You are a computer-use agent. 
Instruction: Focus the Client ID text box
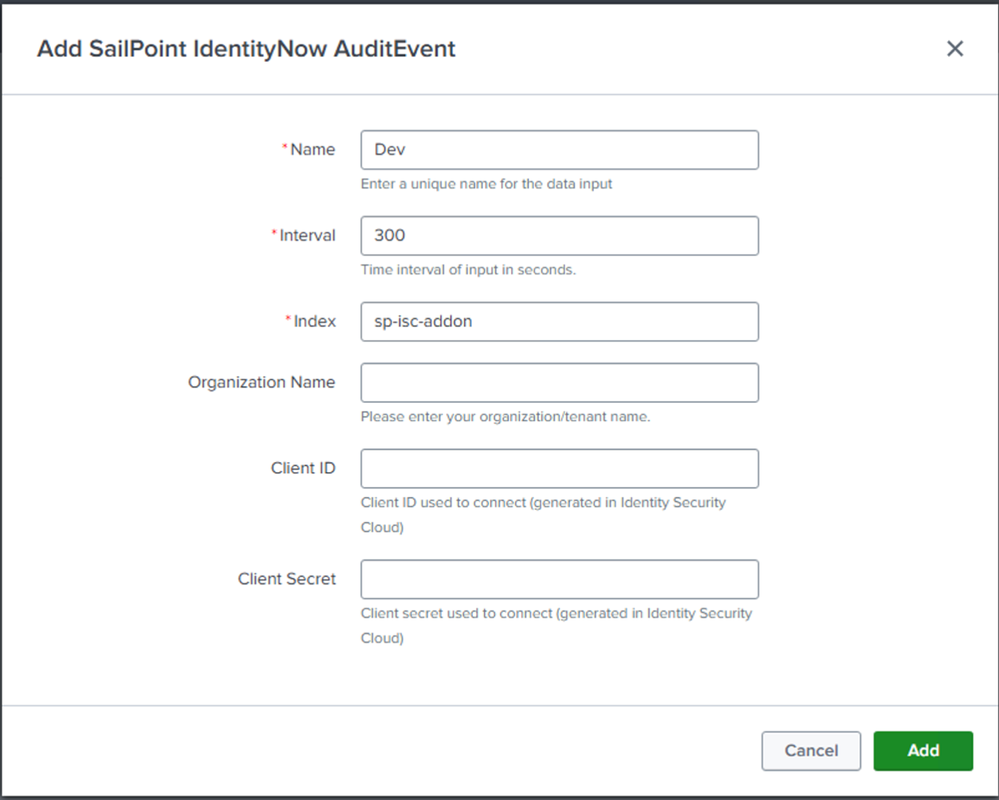559,469
